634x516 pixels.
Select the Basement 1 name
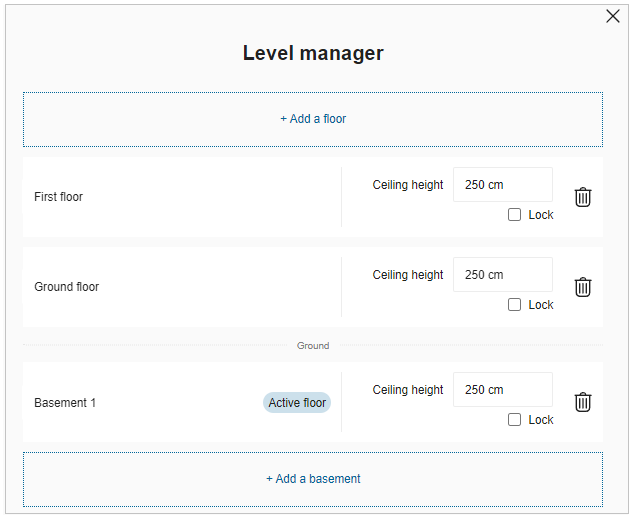65,403
